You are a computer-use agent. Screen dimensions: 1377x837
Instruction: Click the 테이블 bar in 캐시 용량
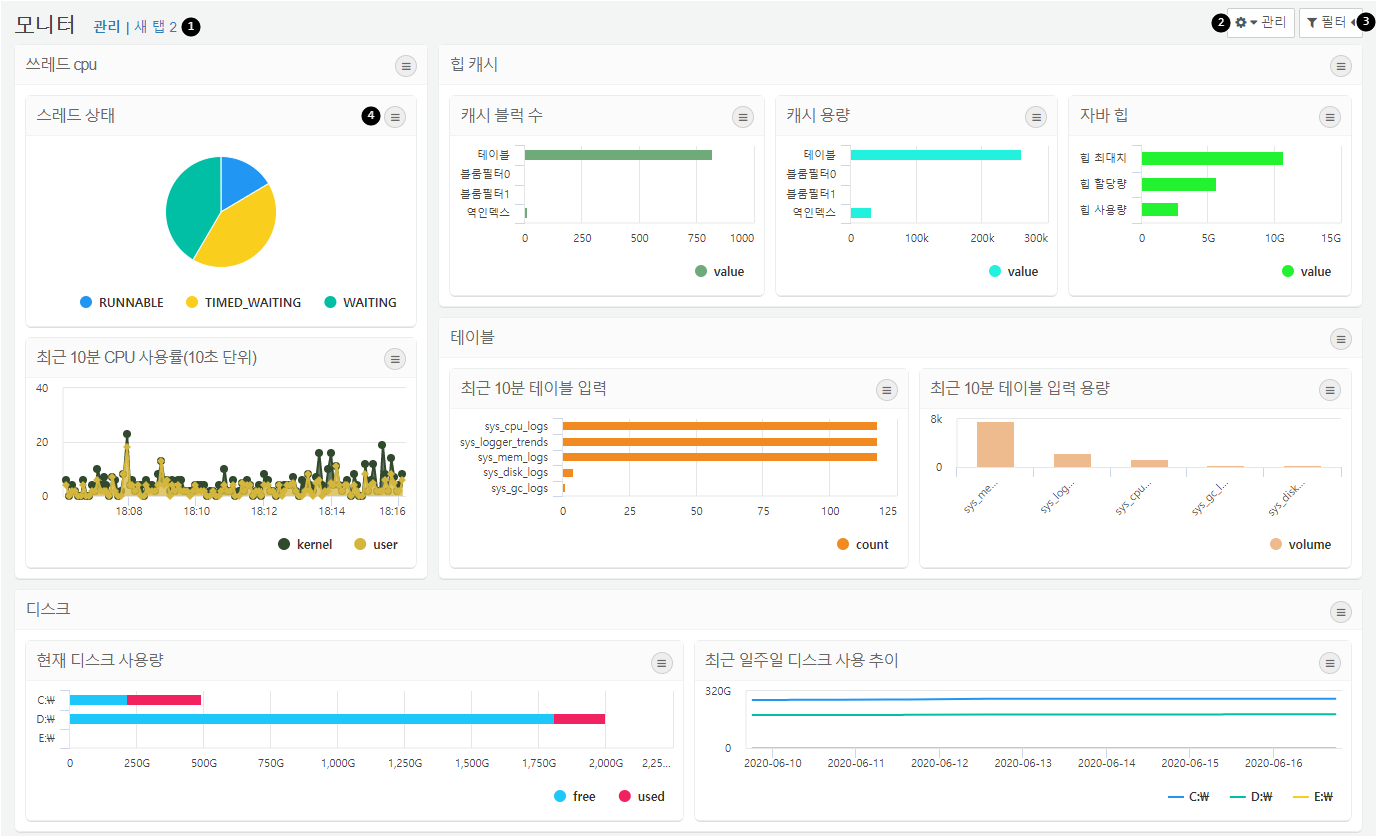[936, 155]
